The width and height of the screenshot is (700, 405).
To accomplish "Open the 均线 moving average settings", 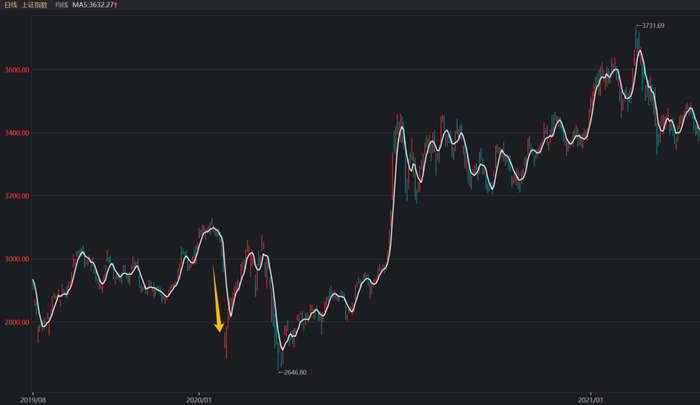I will pos(62,5).
